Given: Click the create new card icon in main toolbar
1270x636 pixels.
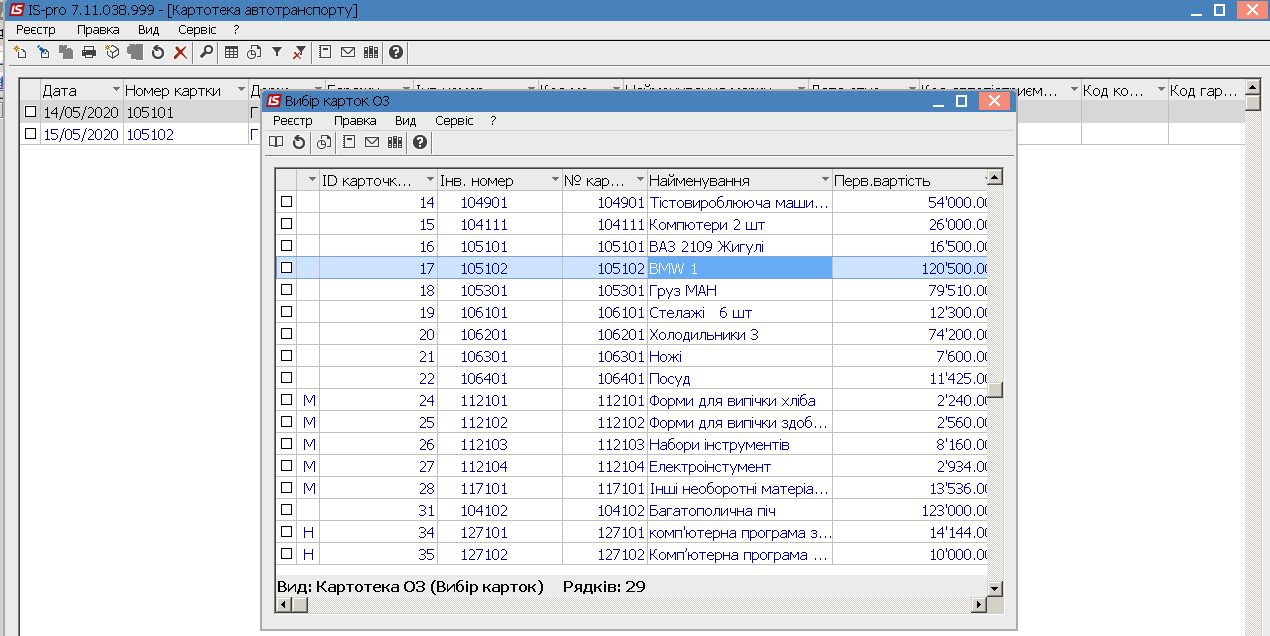Looking at the screenshot, I should click(19, 52).
